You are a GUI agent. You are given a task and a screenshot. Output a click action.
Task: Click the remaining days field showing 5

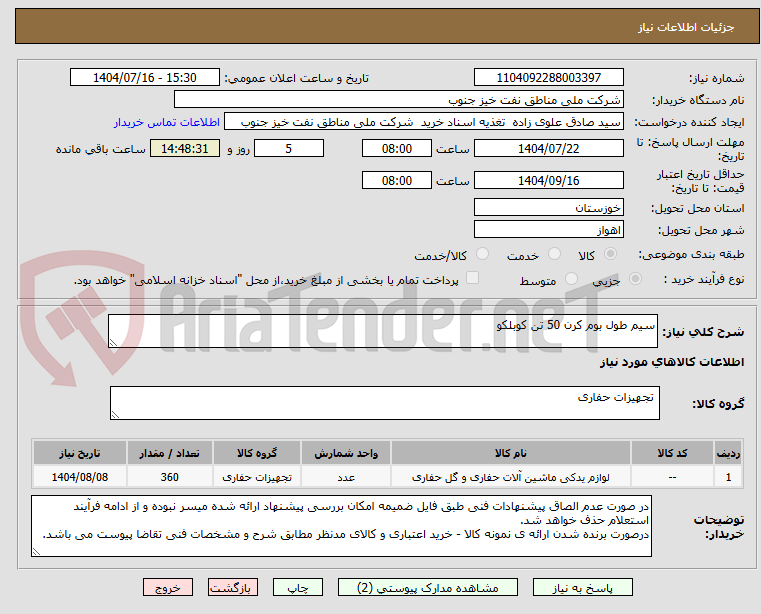(x=289, y=149)
